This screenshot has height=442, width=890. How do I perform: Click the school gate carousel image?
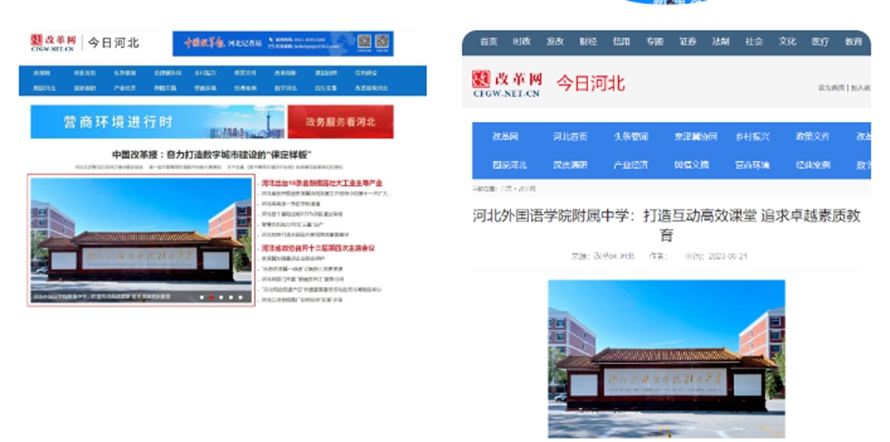pyautogui.click(x=140, y=240)
